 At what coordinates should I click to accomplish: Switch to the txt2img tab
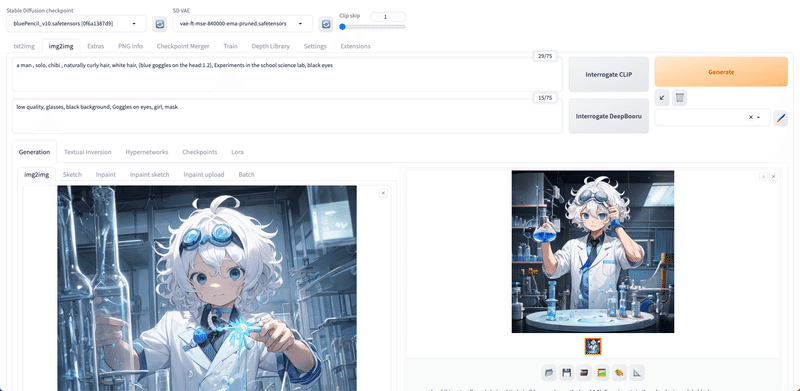click(24, 46)
